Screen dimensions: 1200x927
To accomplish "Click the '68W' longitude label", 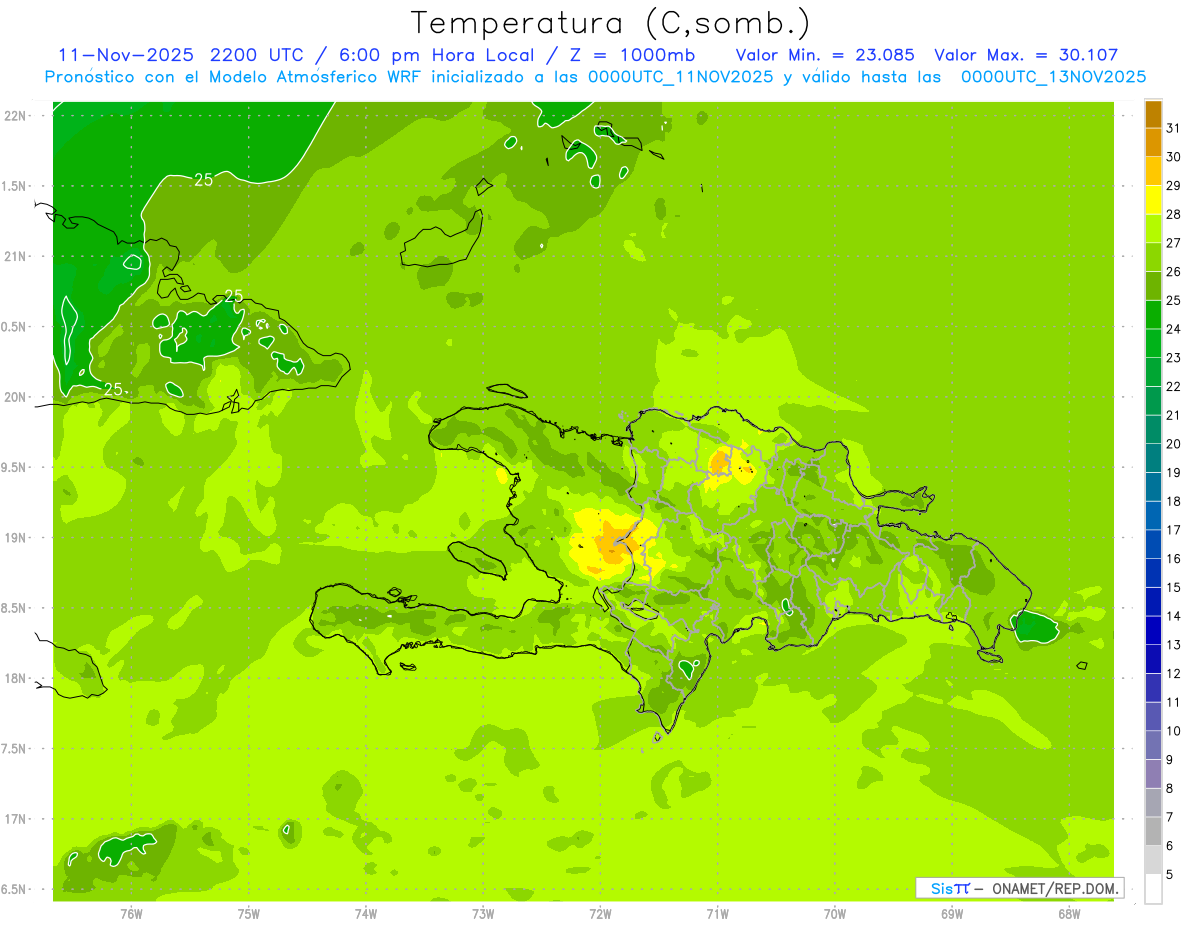I will click(x=1069, y=914).
